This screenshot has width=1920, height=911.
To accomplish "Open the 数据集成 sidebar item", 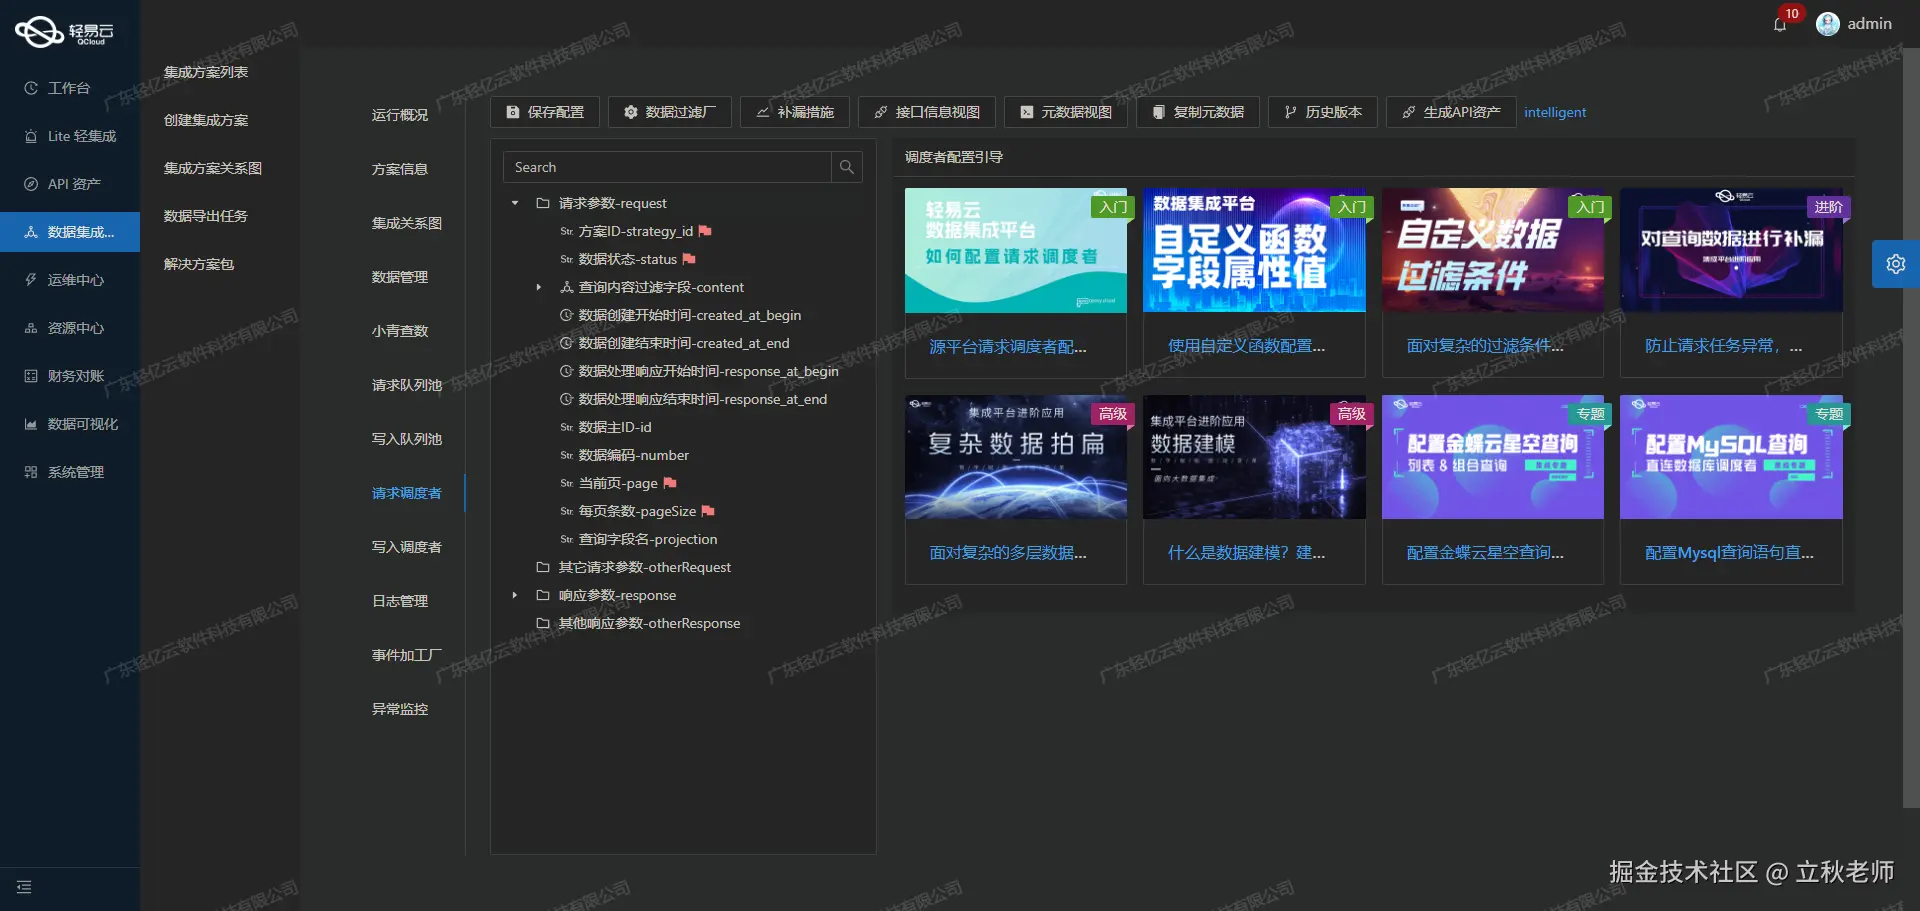I will click(x=70, y=232).
